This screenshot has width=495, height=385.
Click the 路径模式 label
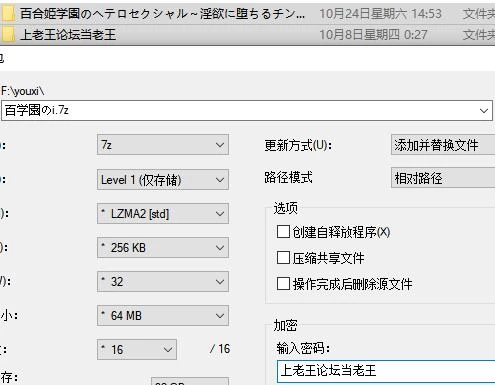288,178
